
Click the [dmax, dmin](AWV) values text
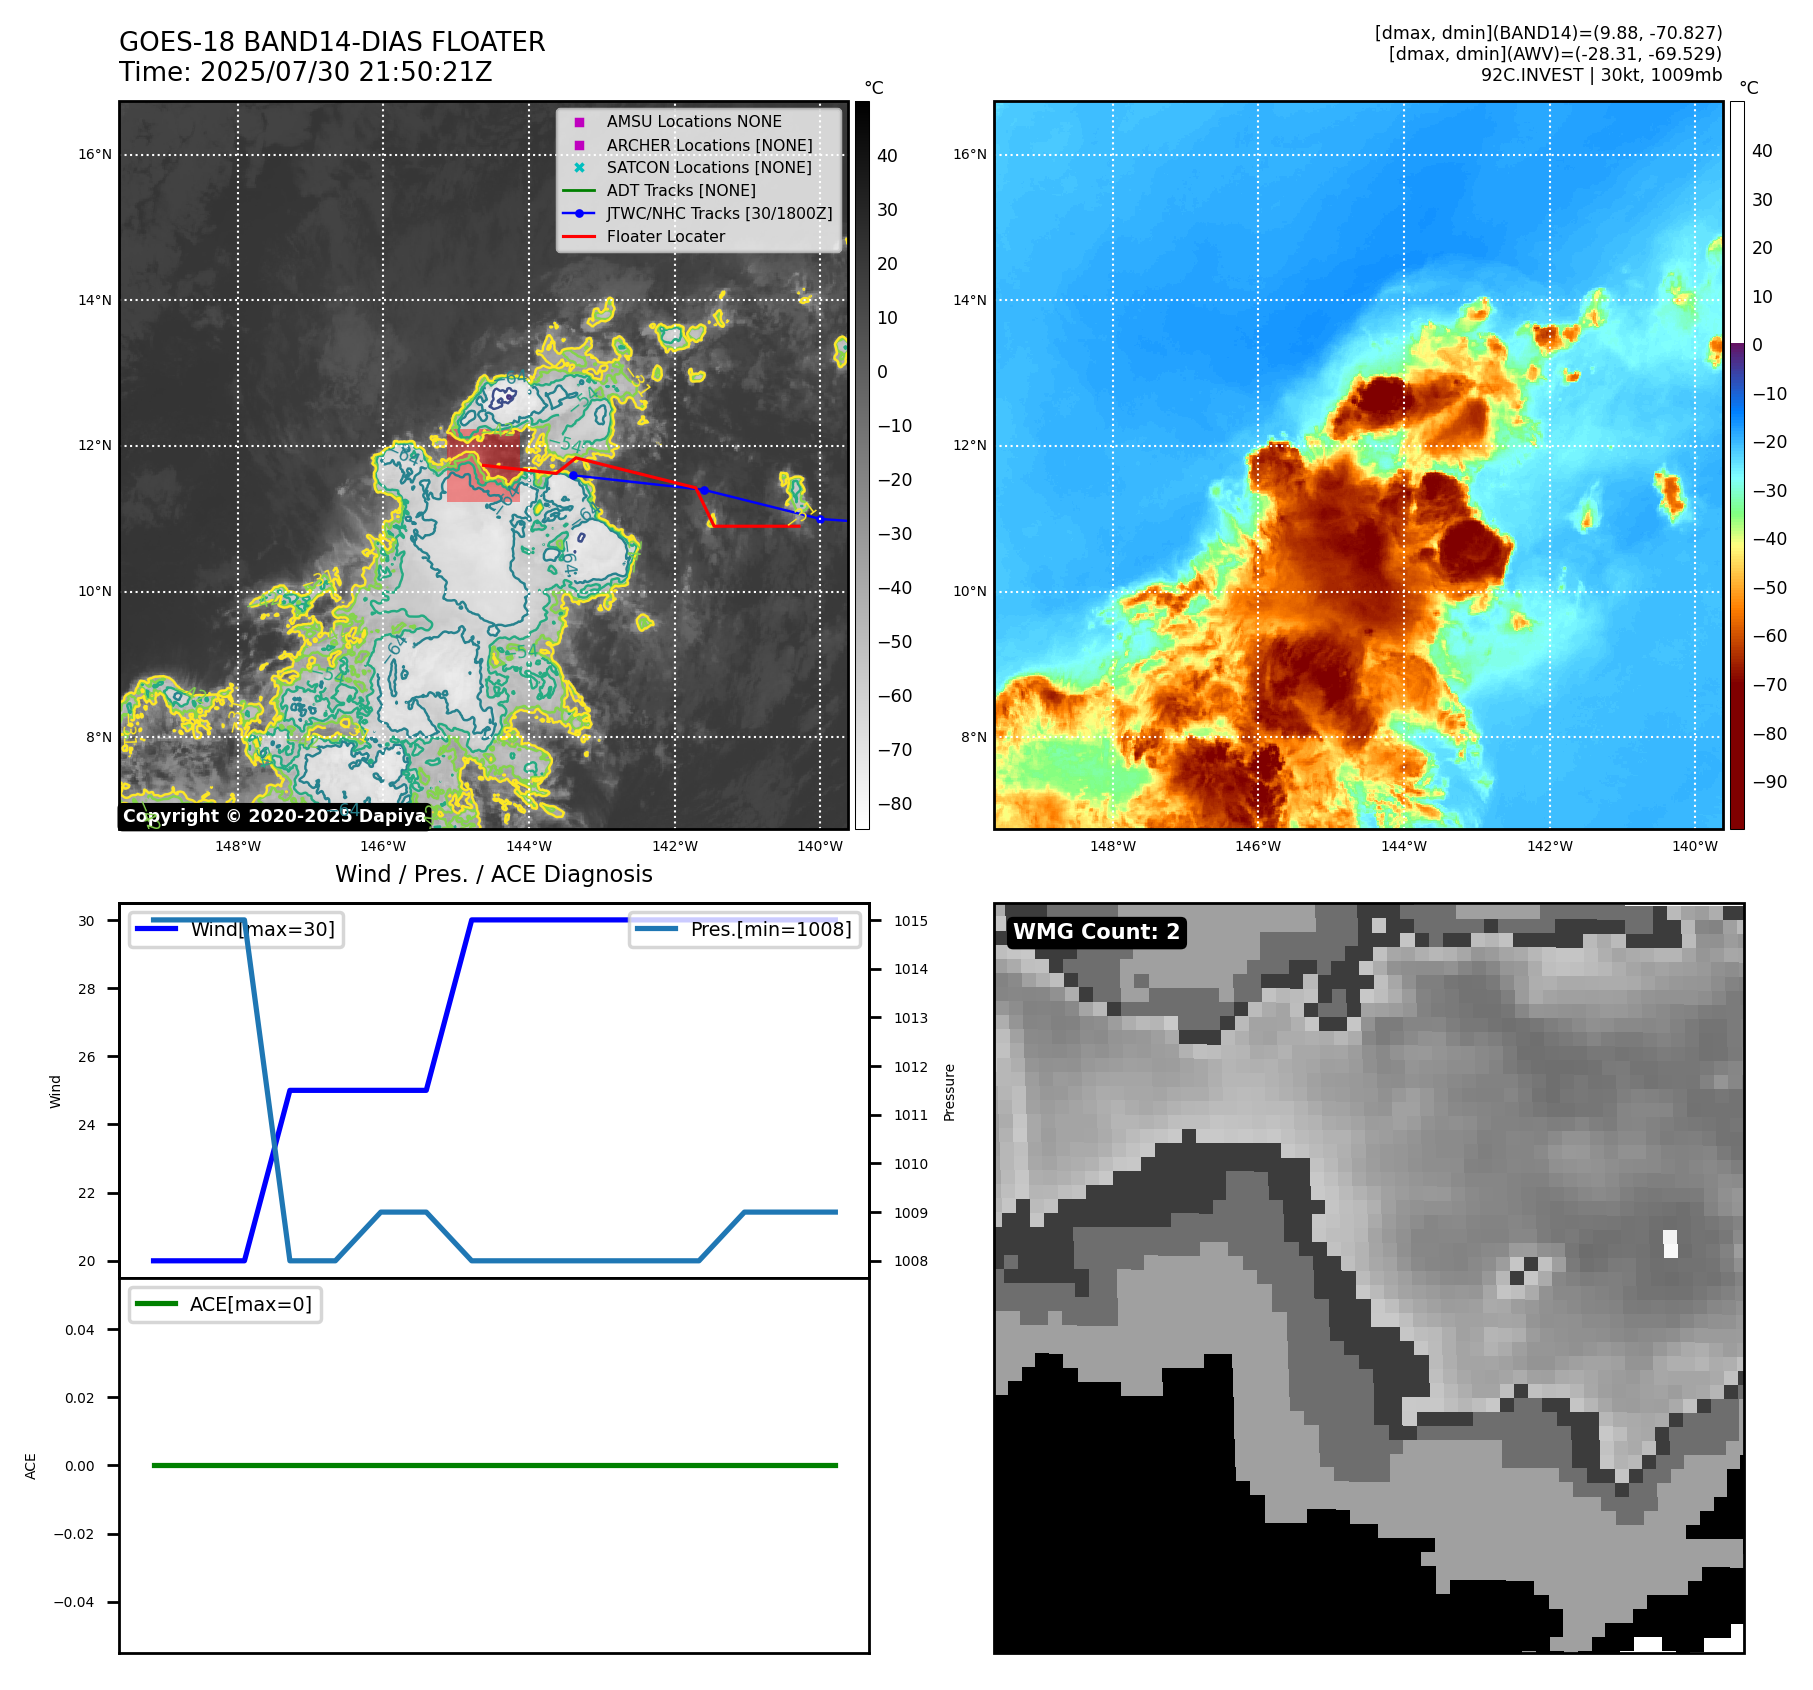[1555, 54]
